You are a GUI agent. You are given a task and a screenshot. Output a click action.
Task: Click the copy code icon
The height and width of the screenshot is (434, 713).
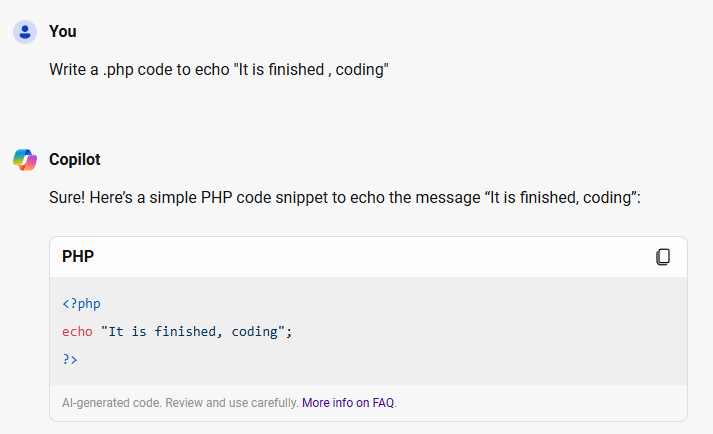662,257
